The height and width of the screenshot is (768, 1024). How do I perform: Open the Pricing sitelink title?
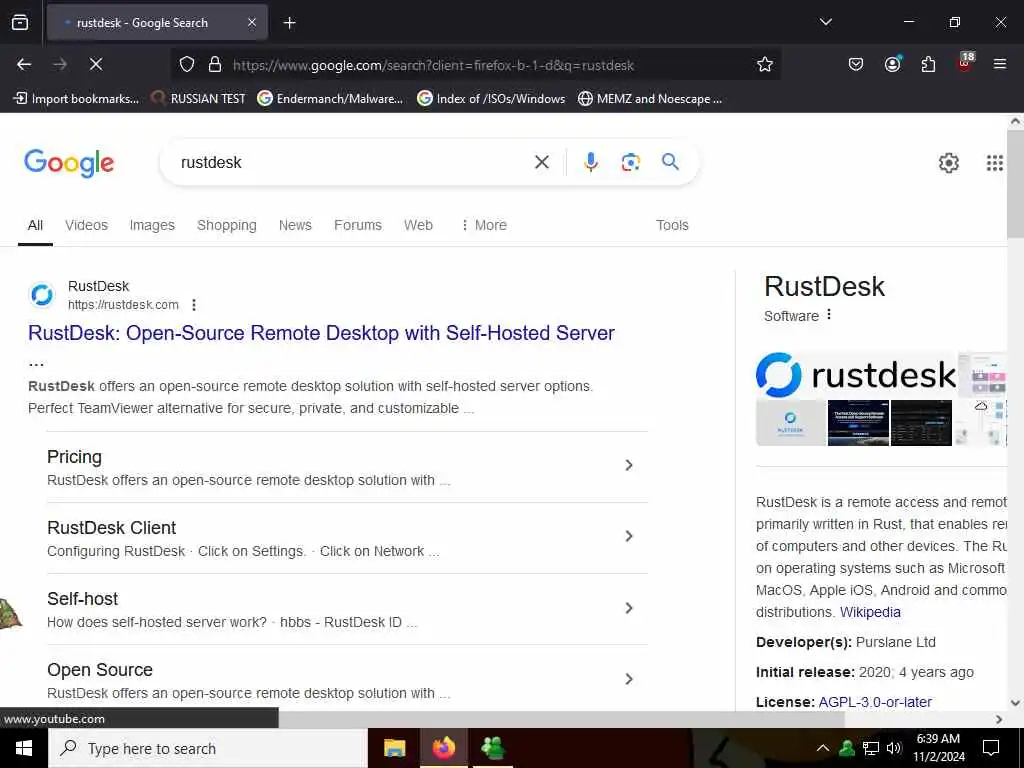74,457
